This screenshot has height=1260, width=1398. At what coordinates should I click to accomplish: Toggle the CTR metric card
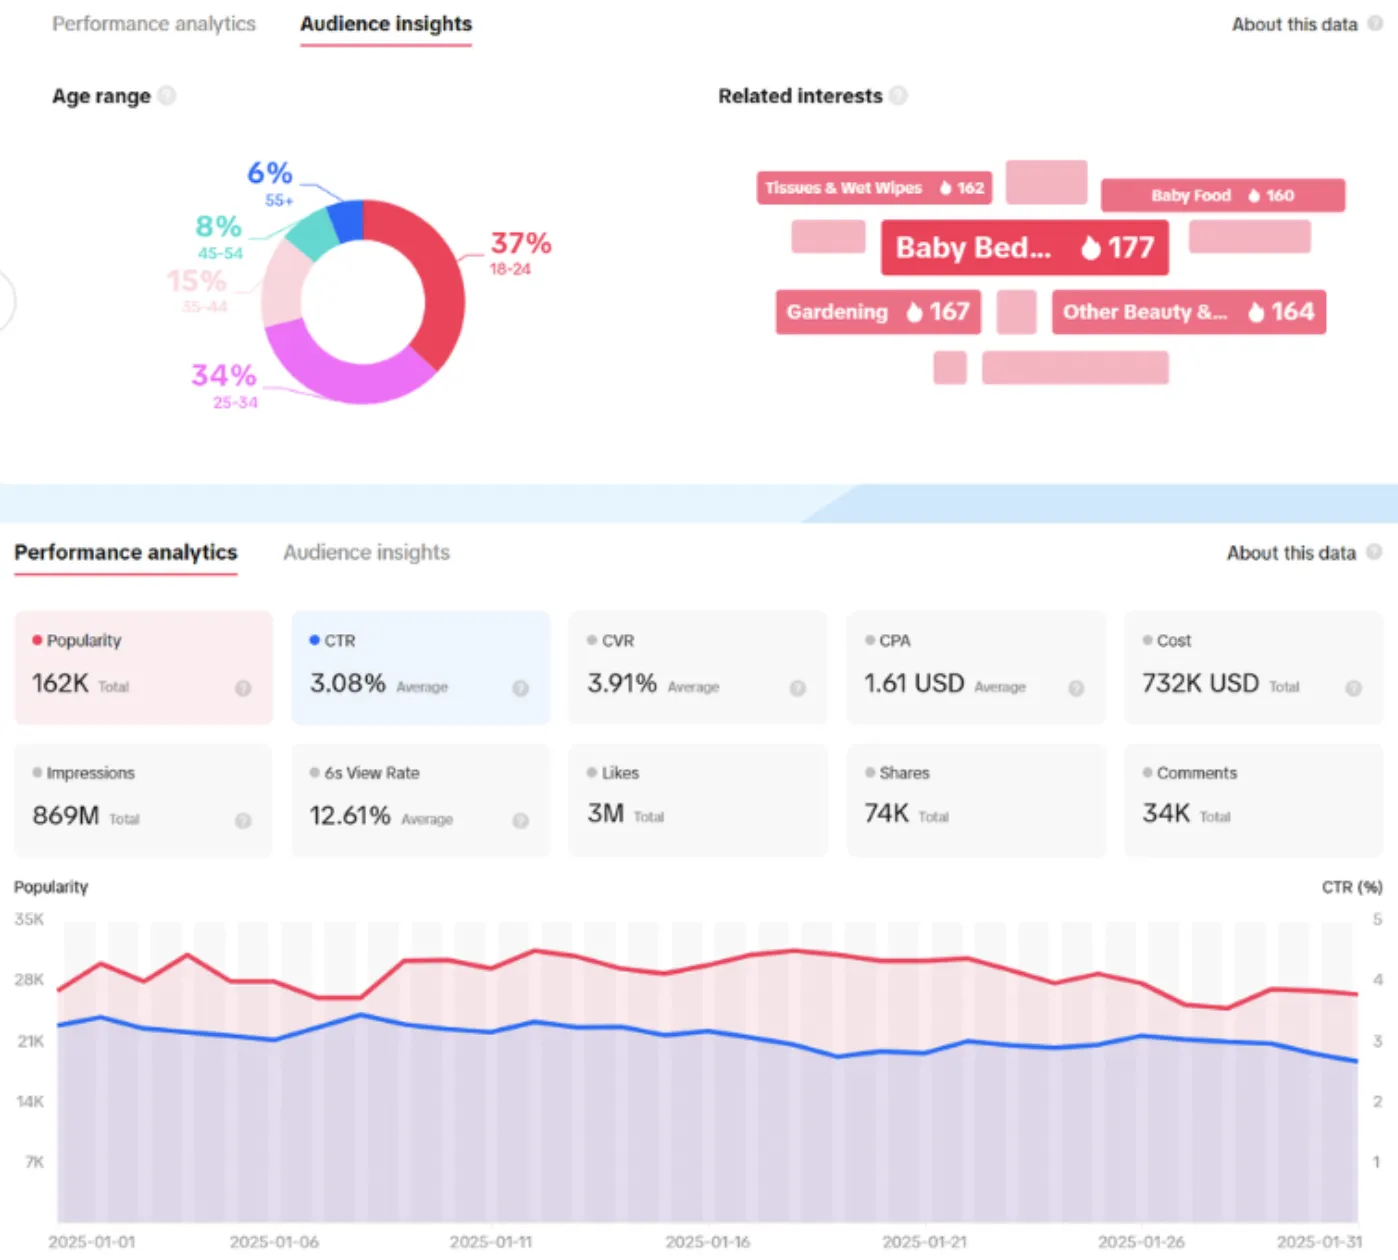click(421, 667)
